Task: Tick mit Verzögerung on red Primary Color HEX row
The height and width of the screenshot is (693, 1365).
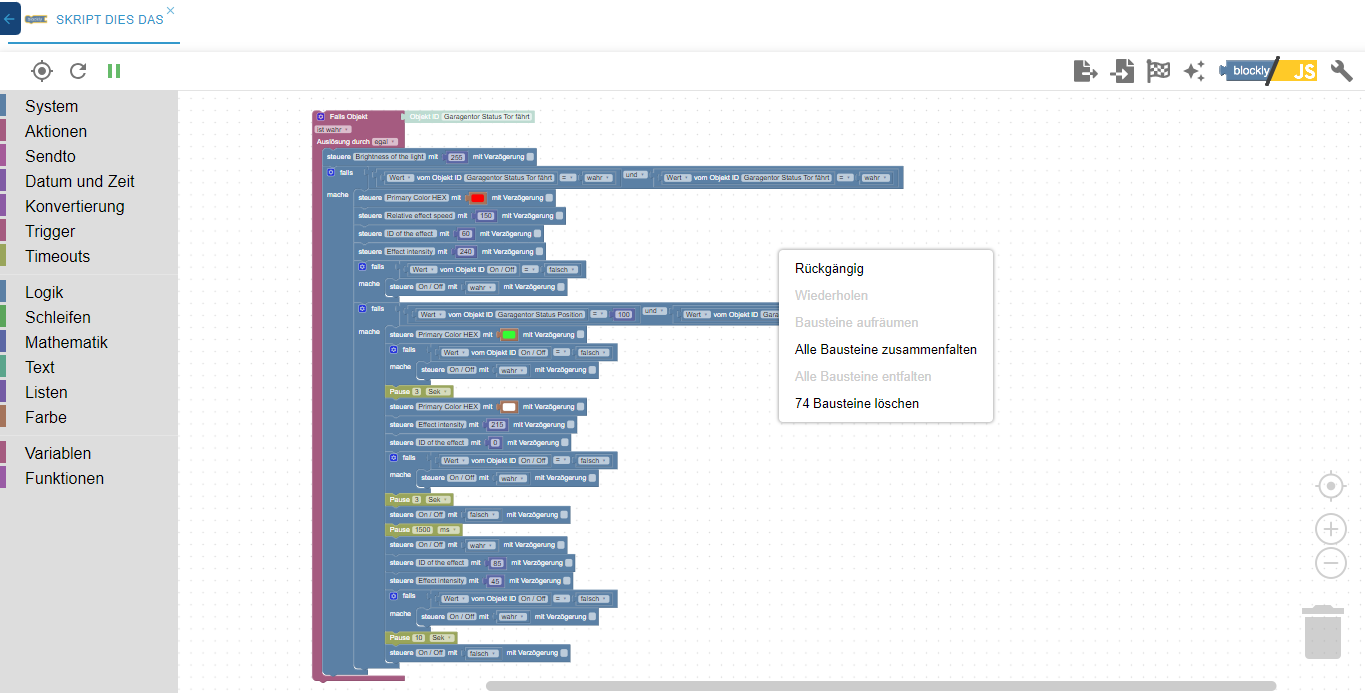Action: (x=549, y=198)
